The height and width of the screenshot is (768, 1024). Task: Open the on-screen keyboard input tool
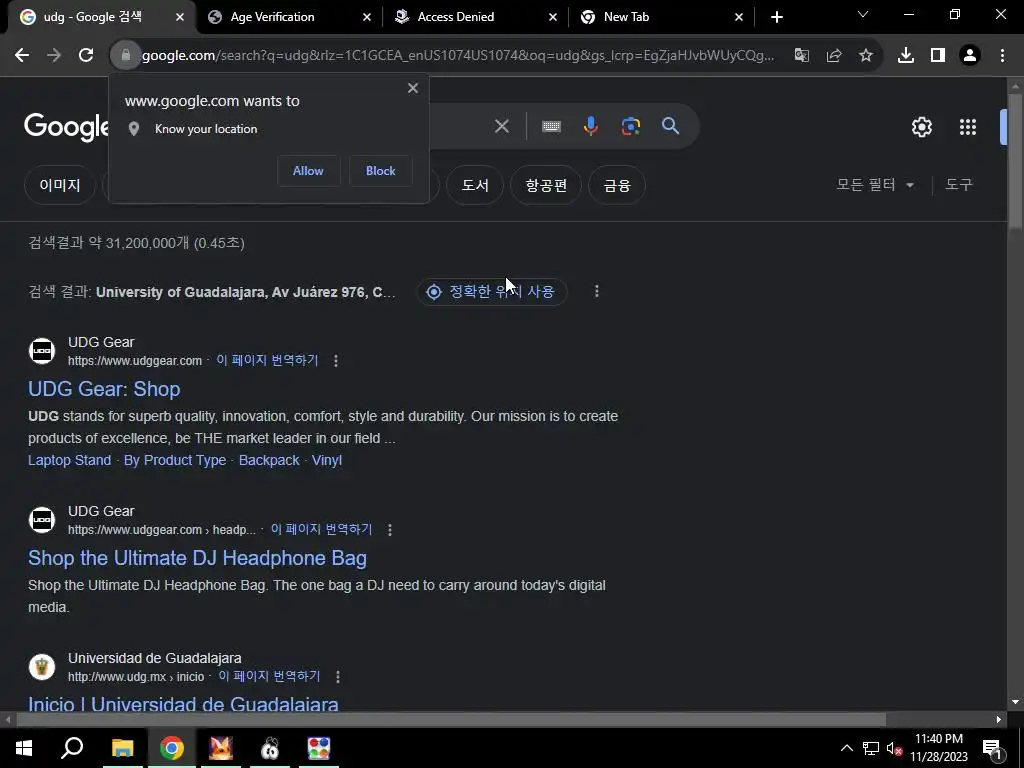(551, 126)
